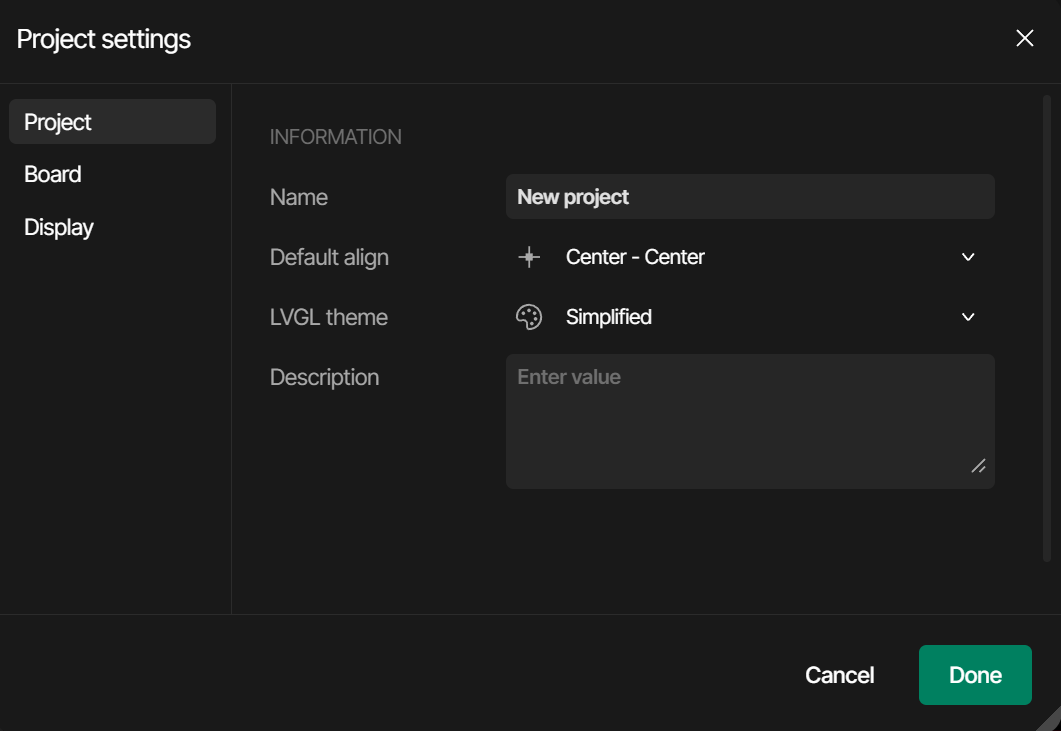Click Cancel to discard changes
The height and width of the screenshot is (731, 1061).
839,675
